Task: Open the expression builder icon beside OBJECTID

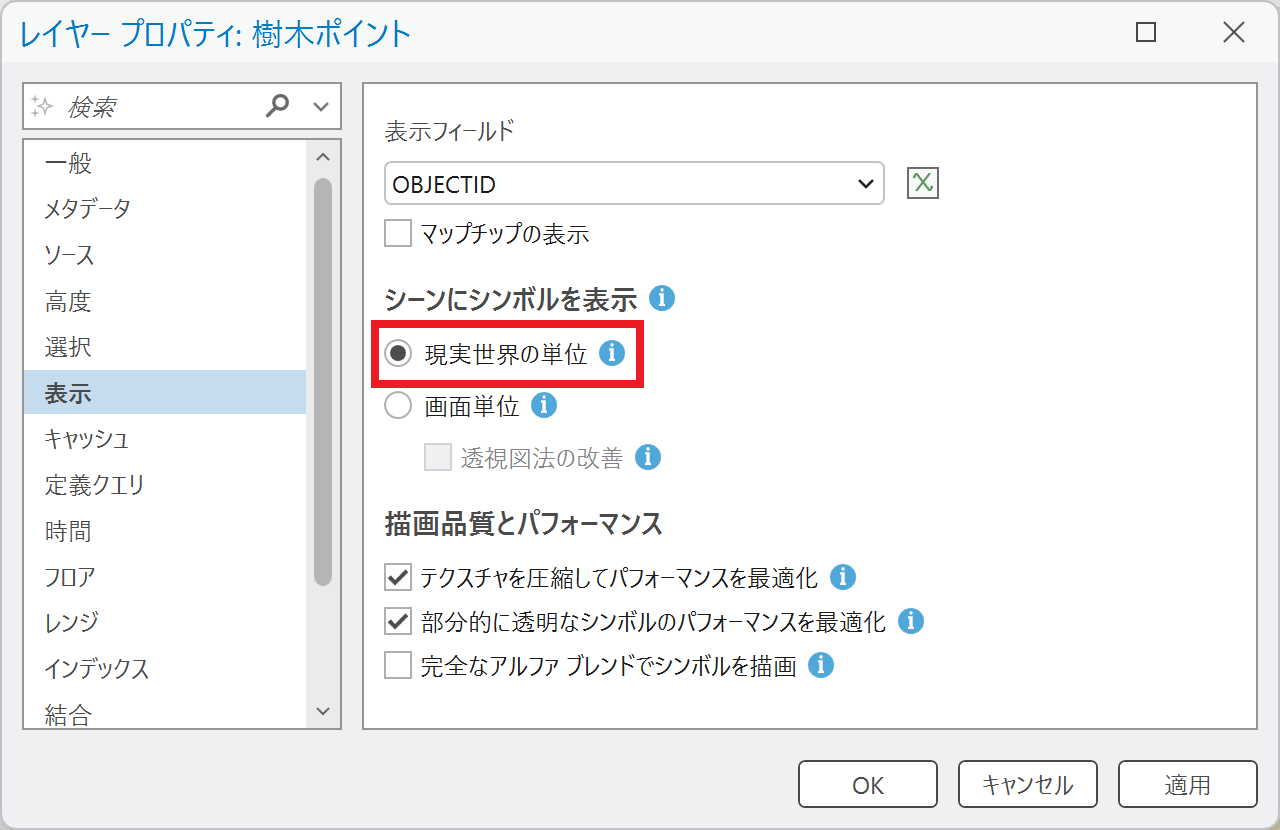Action: pos(923,183)
